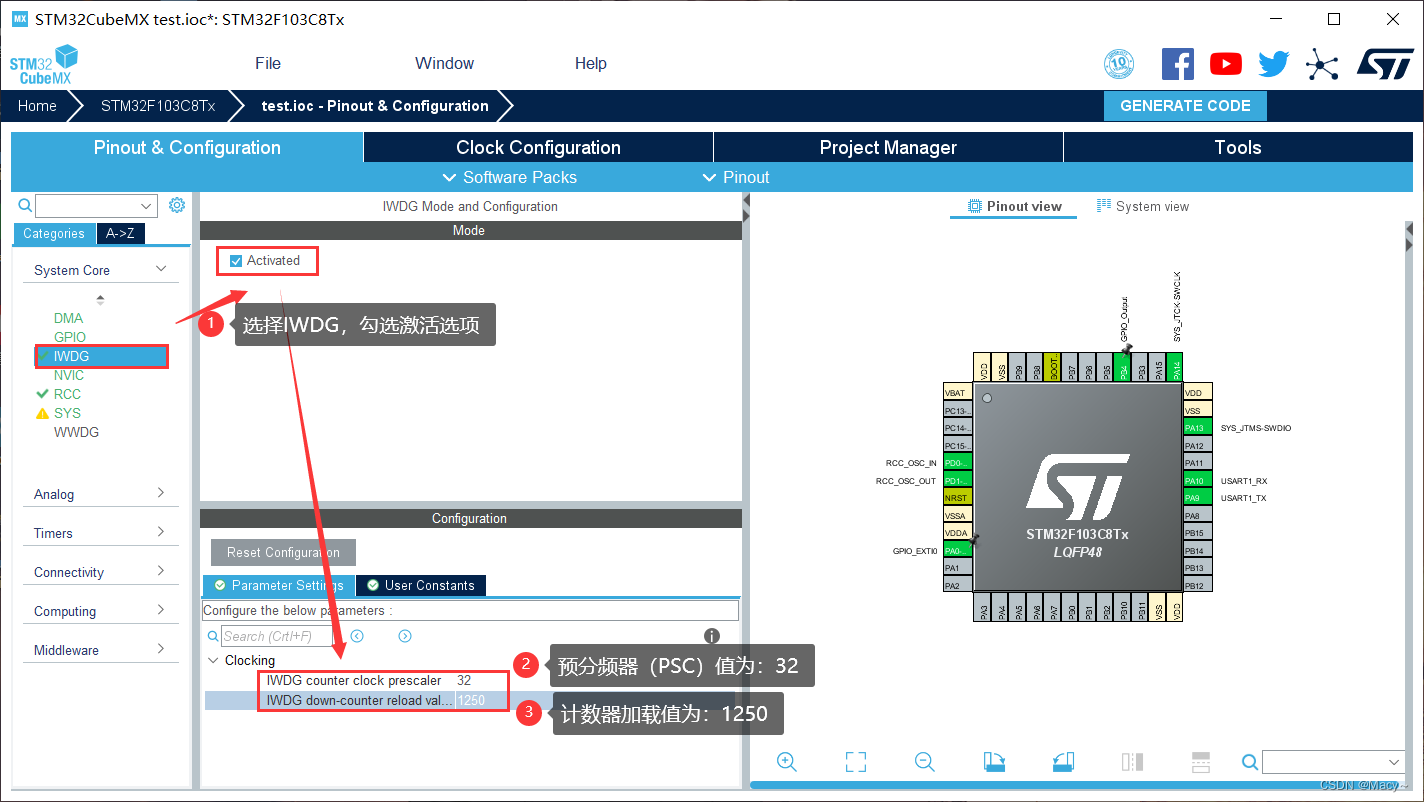Screen dimensions: 1424x802
Task: Select DMA in System Core list
Action: click(69, 318)
